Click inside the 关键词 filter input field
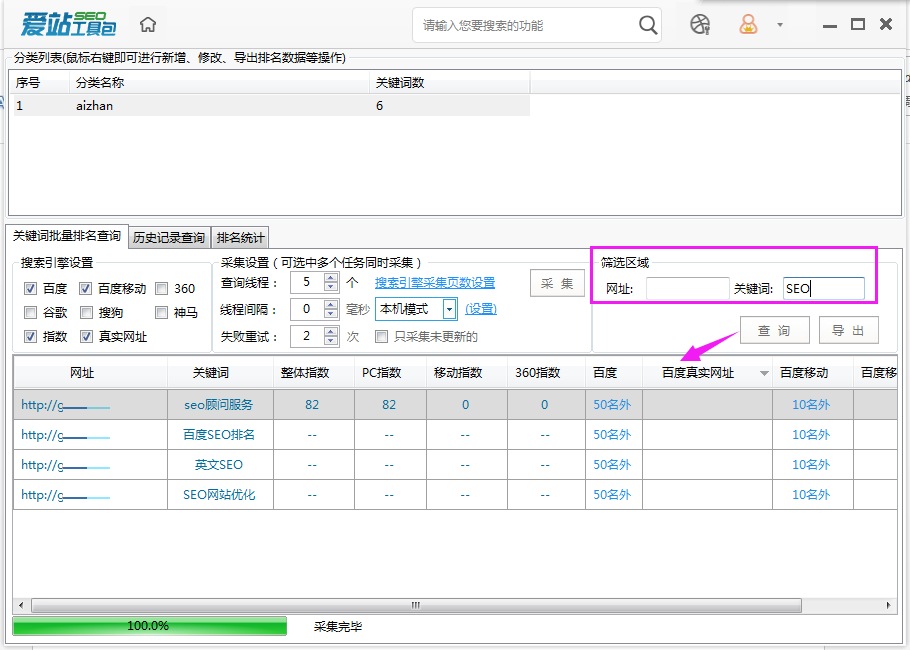This screenshot has height=650, width=910. 825,287
